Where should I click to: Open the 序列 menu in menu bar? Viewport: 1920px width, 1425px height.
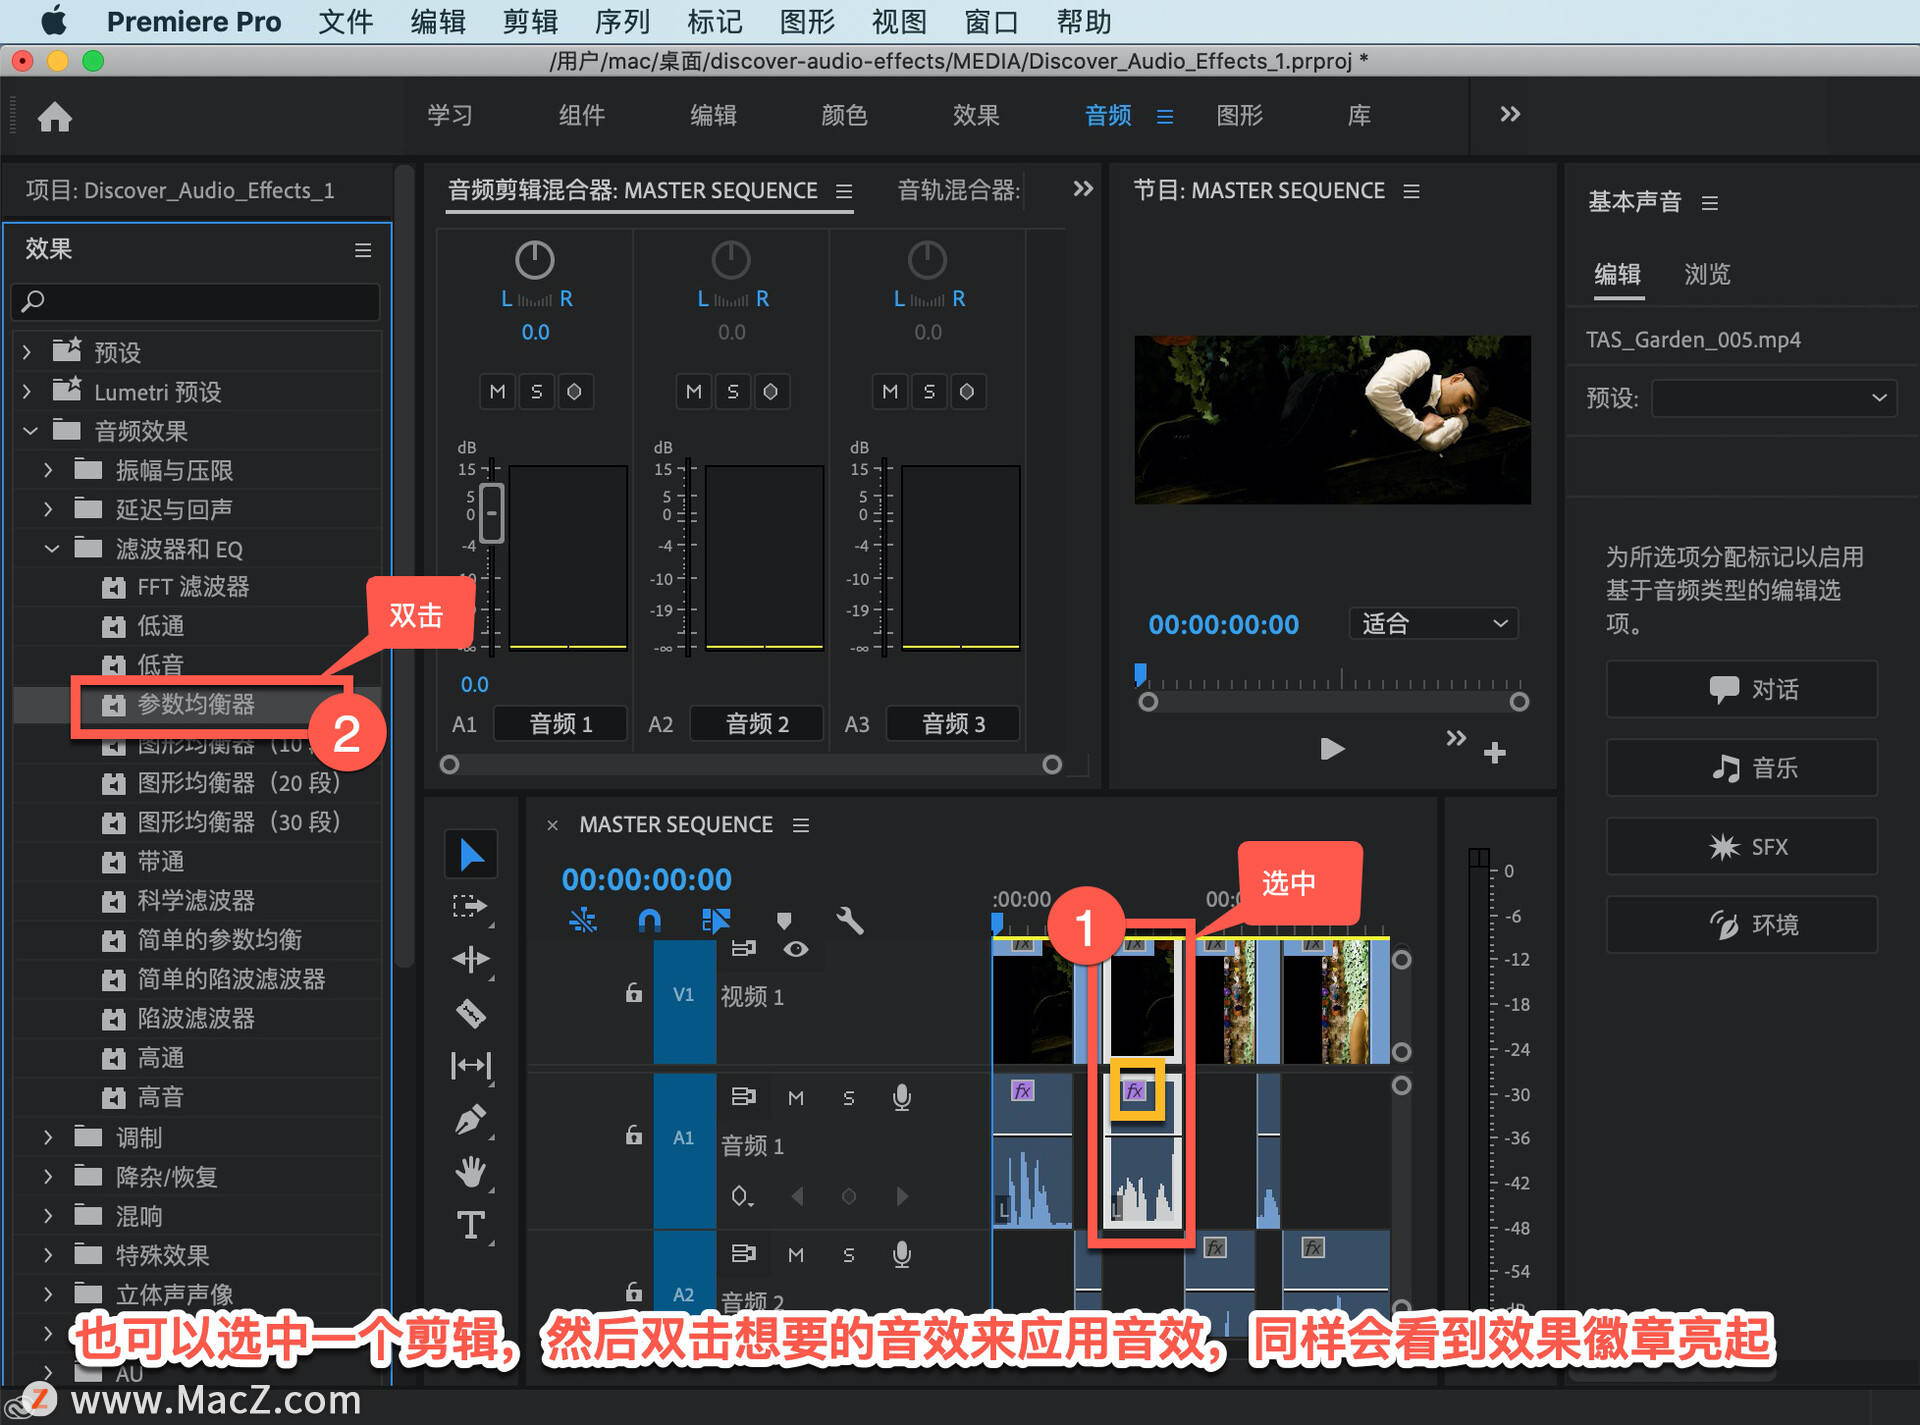623,21
